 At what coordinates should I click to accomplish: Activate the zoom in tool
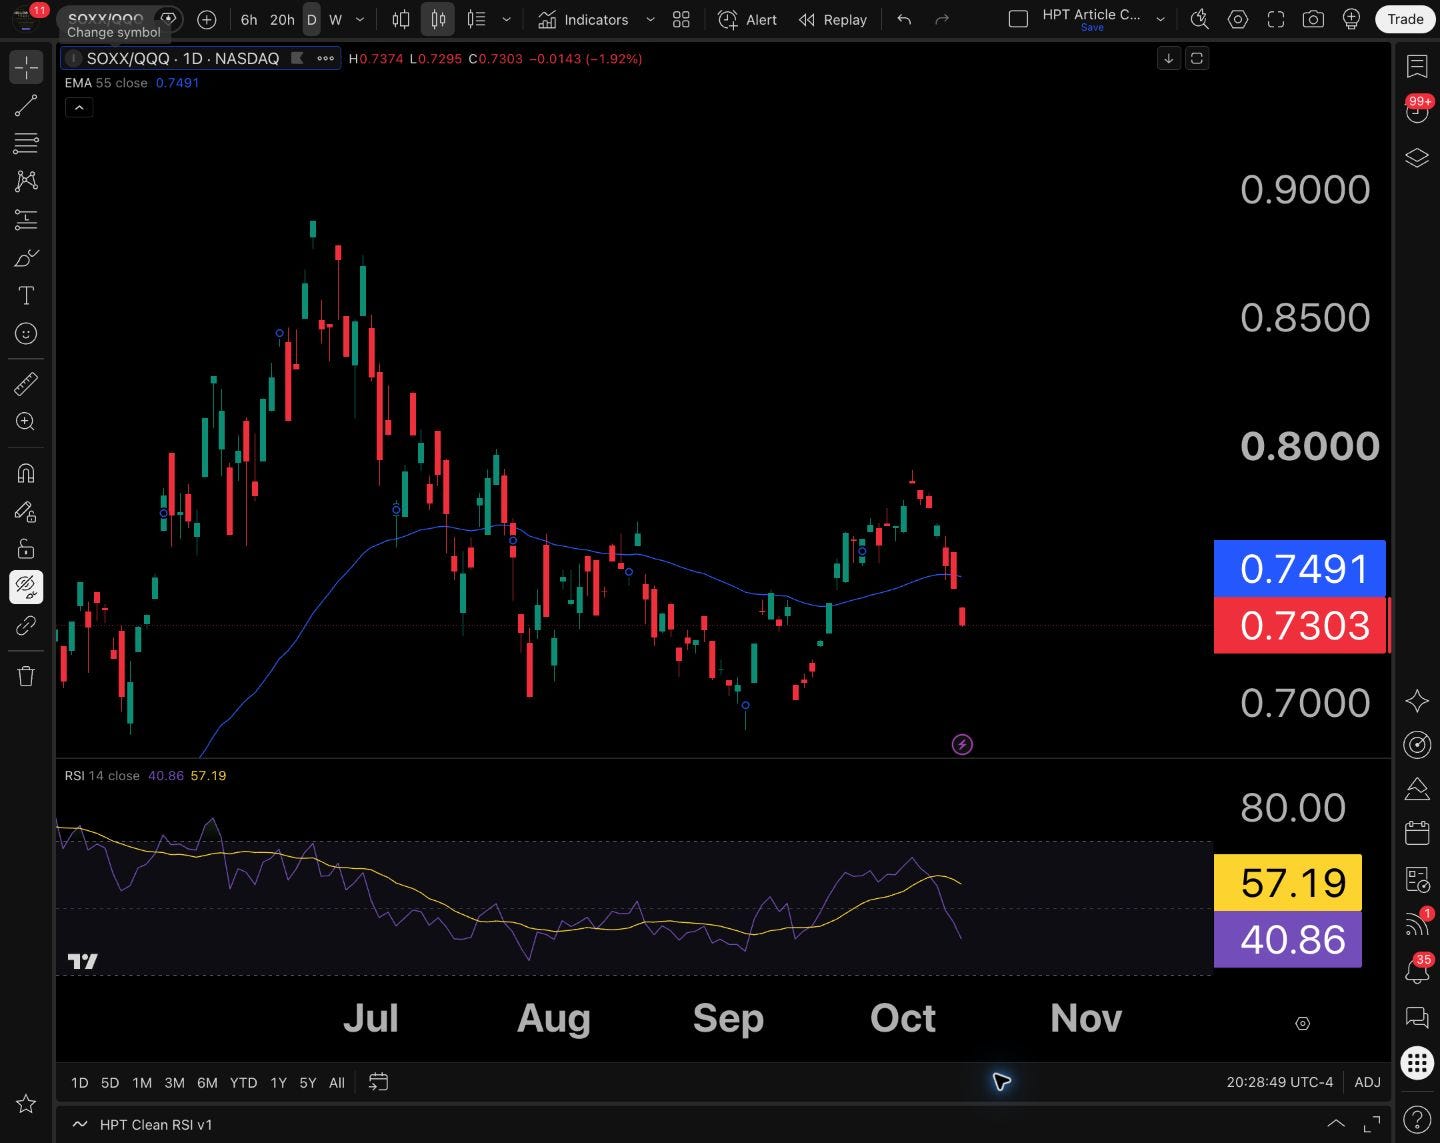(26, 421)
